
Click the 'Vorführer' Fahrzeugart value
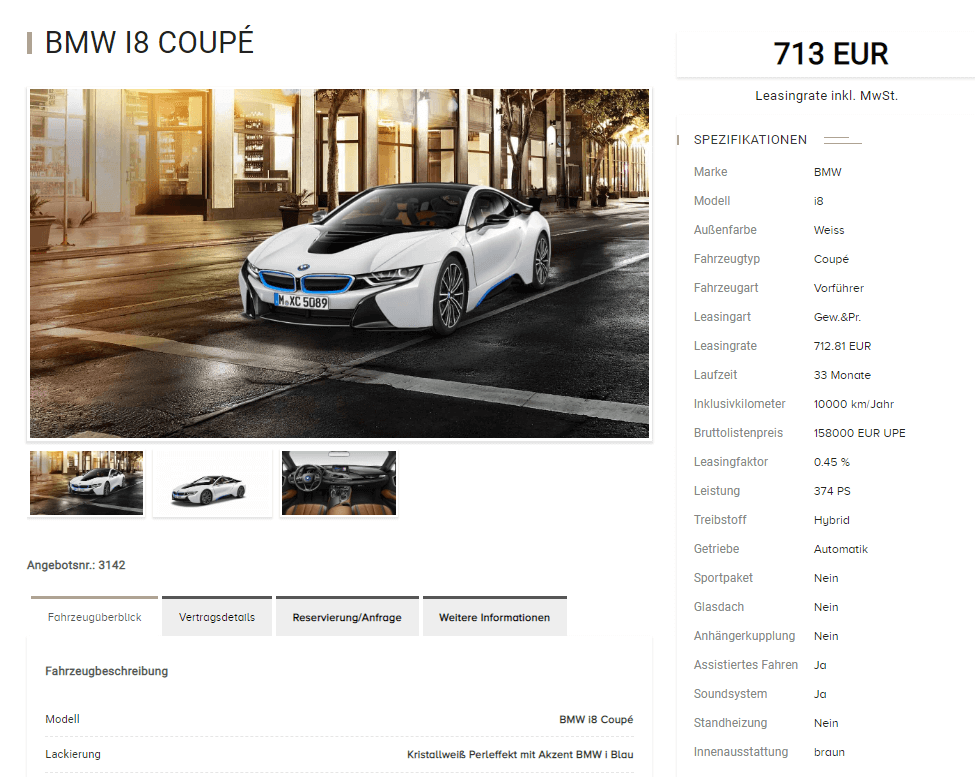coord(839,288)
